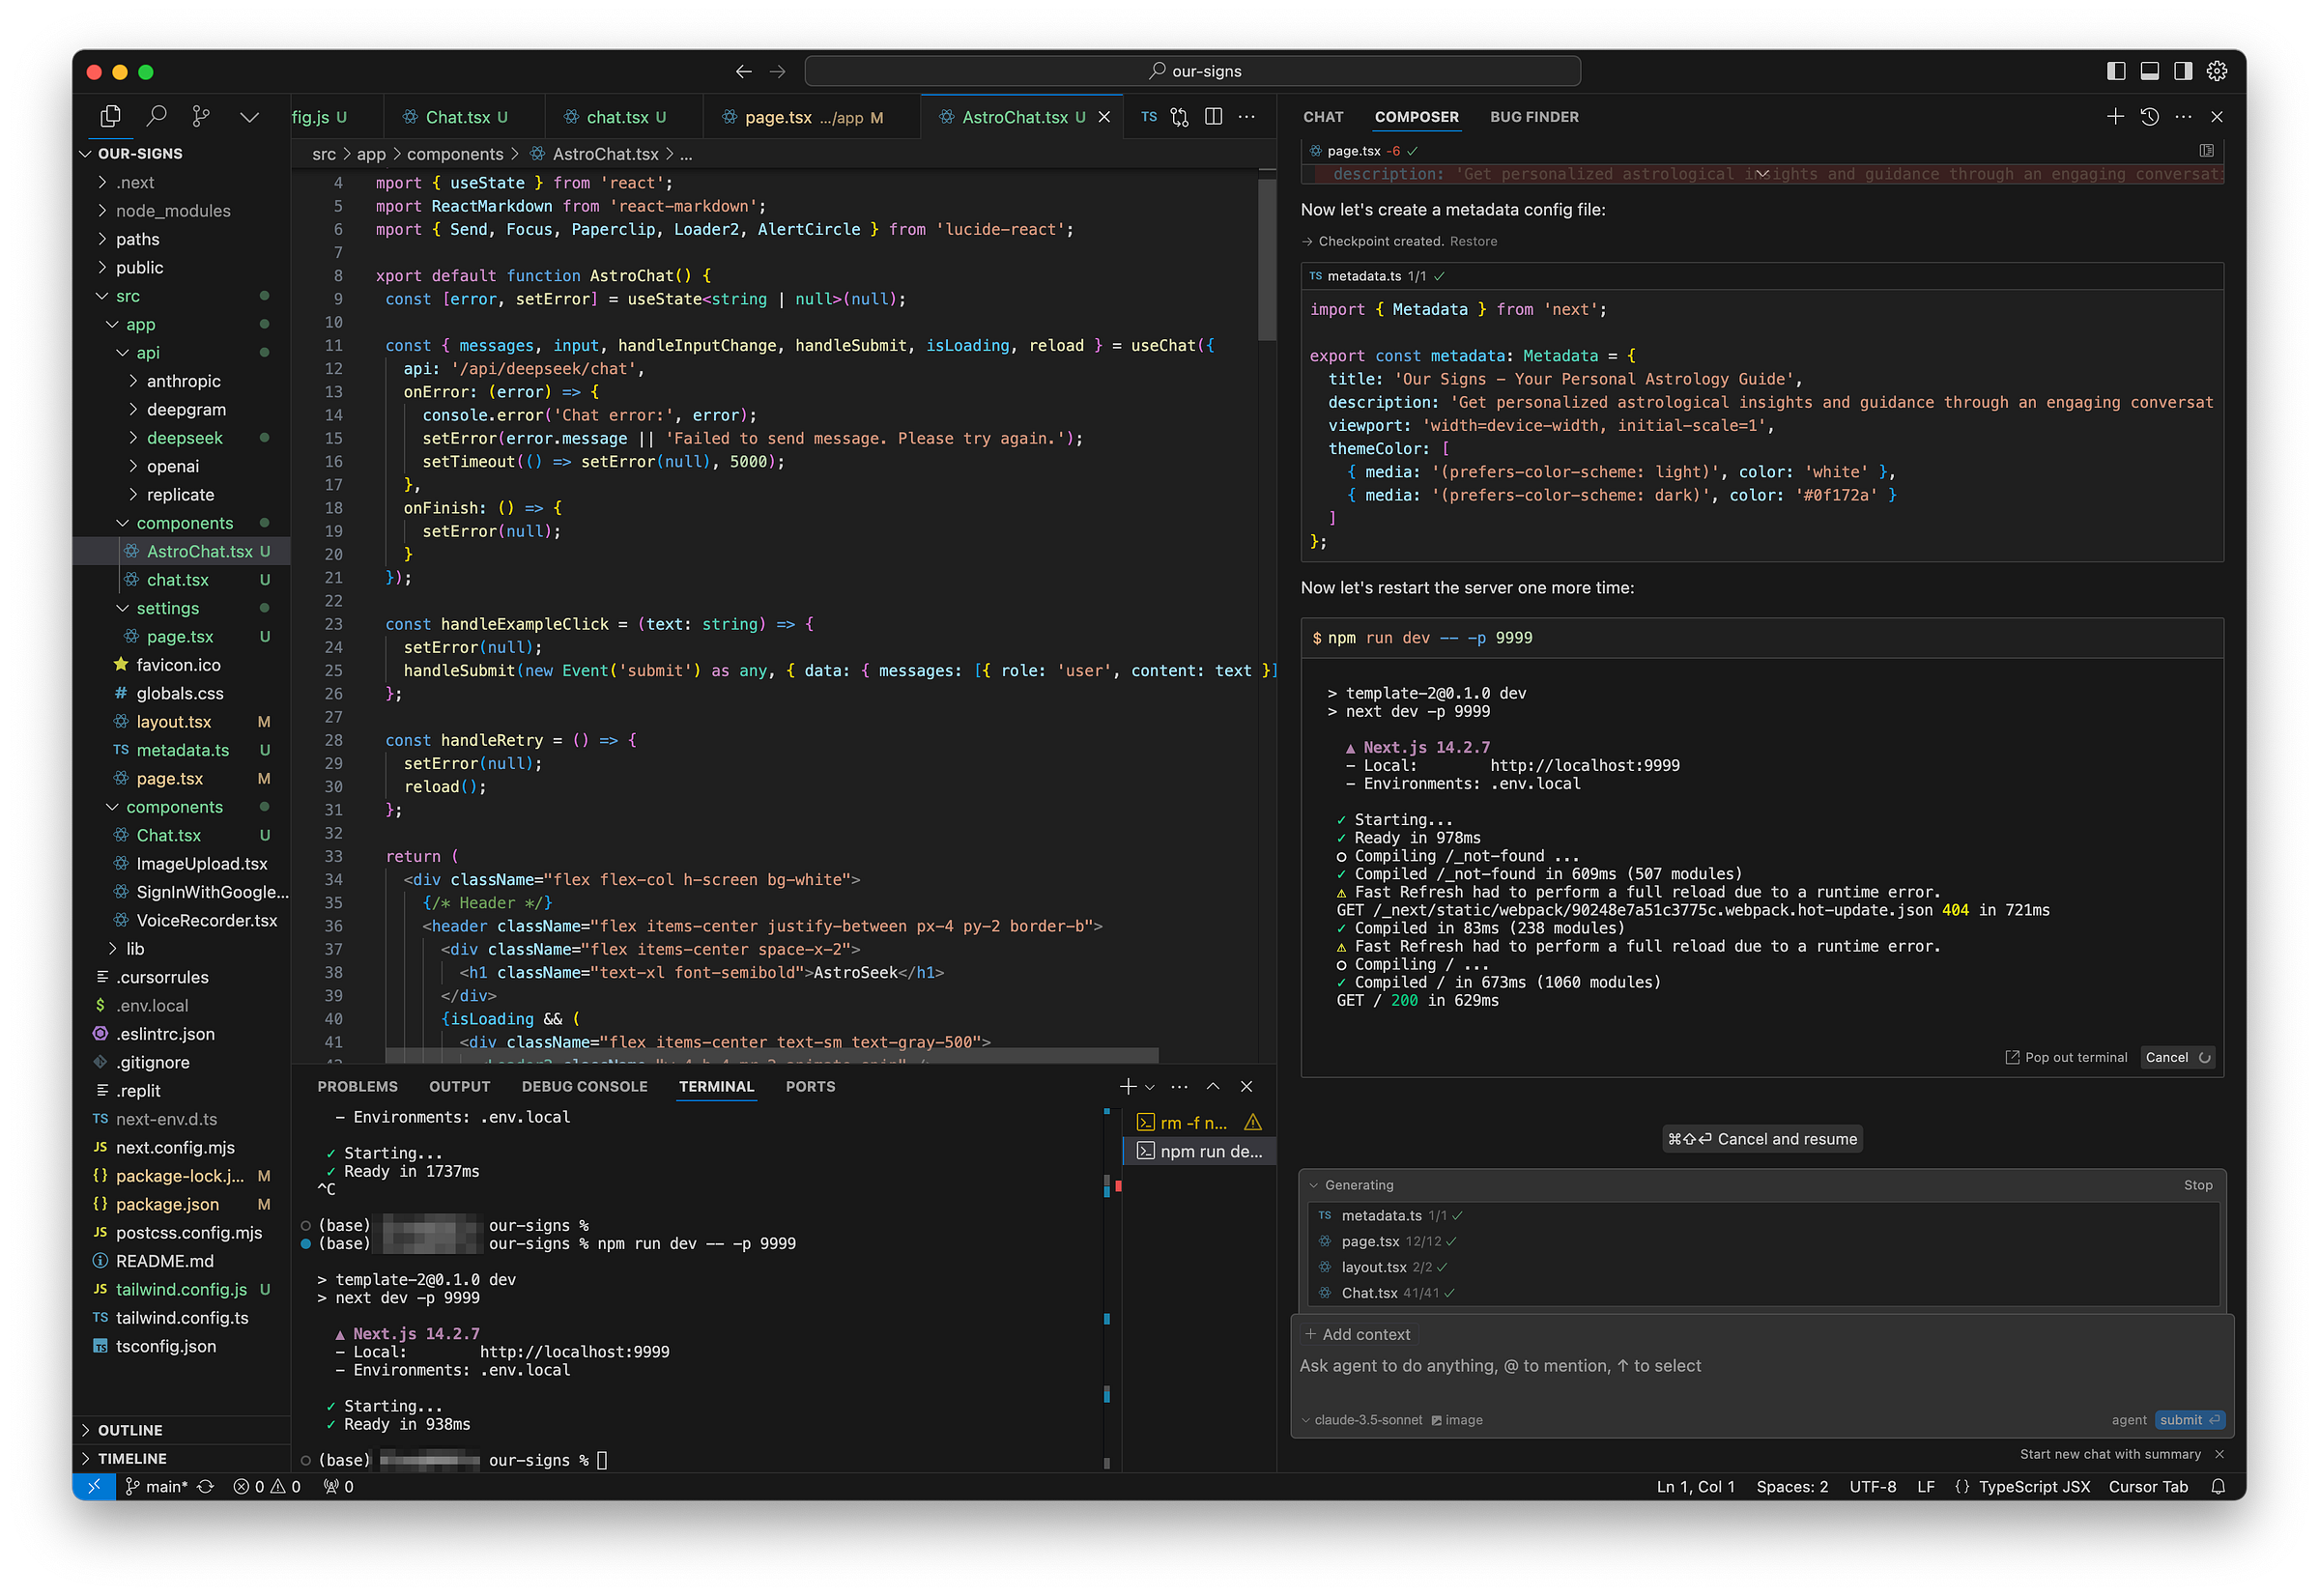Open settings gear in title bar

click(2216, 71)
